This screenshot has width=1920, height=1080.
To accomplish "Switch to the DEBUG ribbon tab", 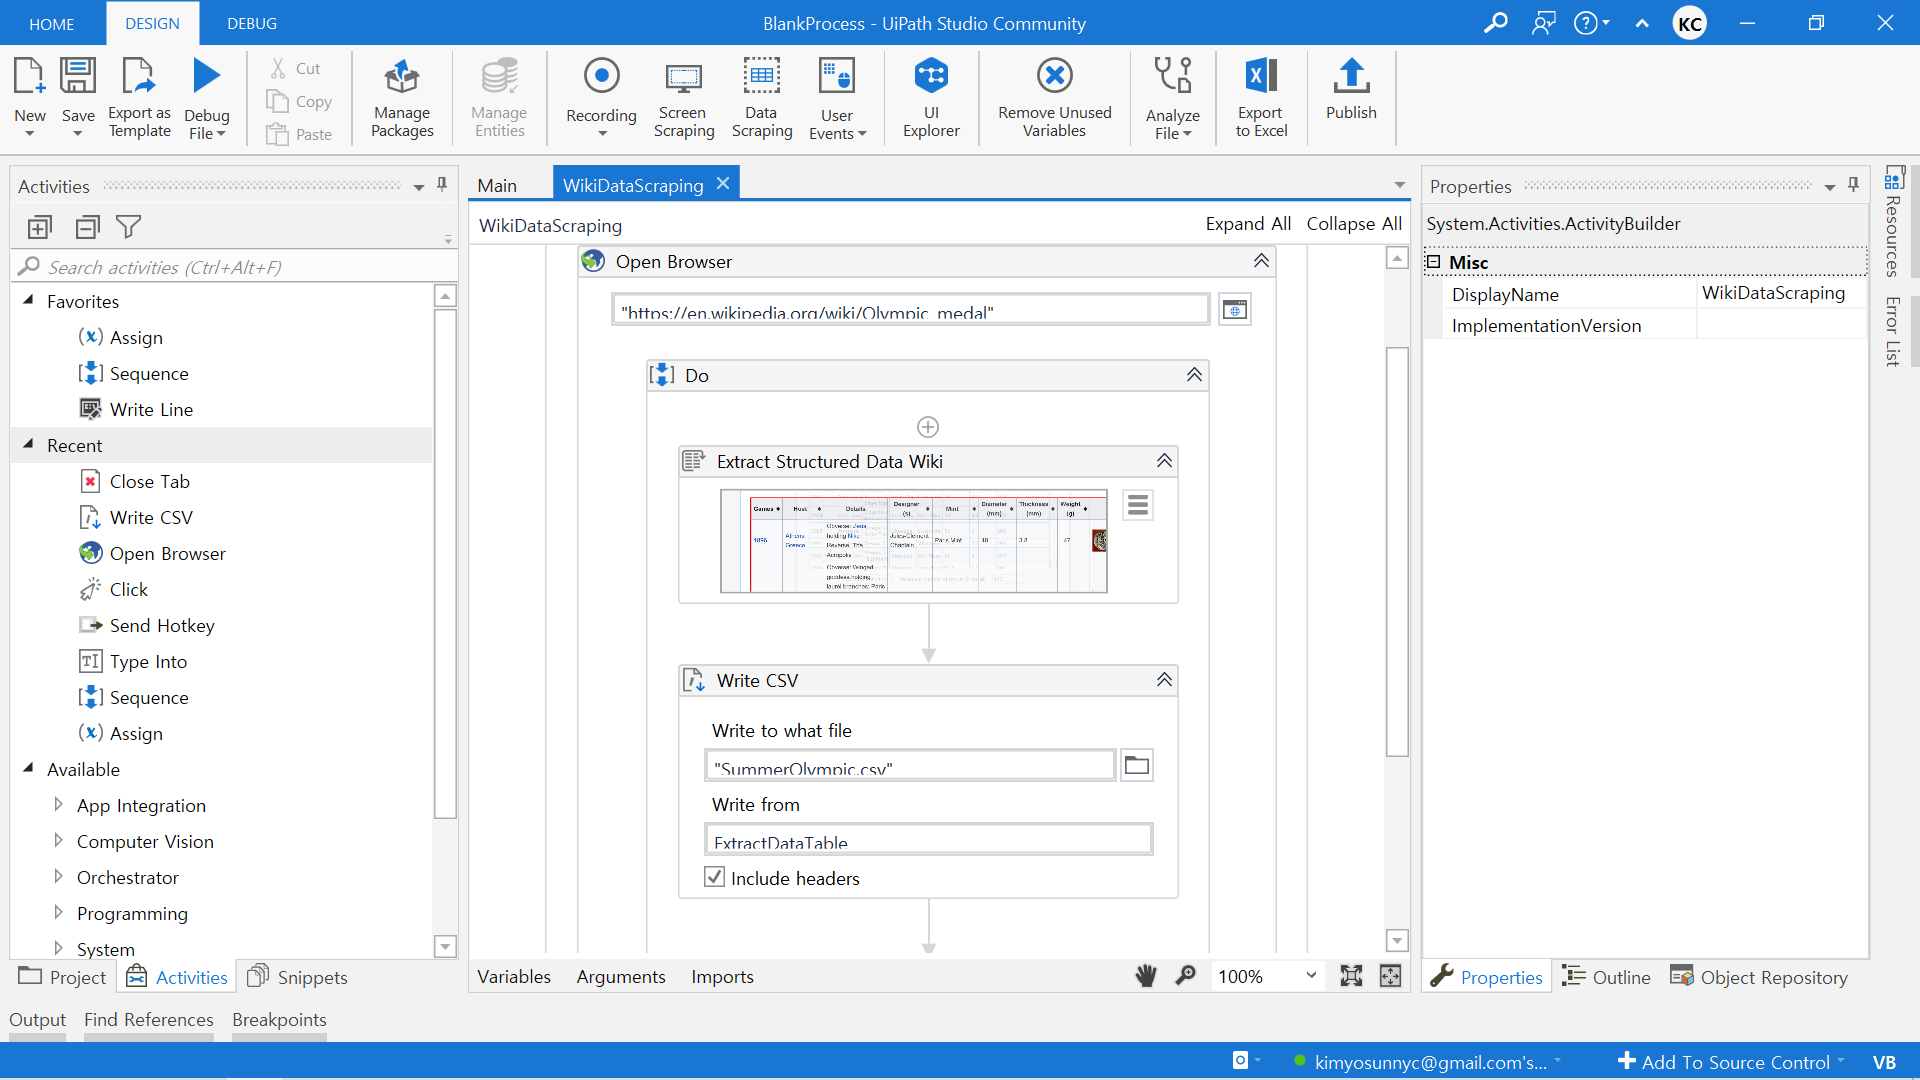I will point(252,23).
